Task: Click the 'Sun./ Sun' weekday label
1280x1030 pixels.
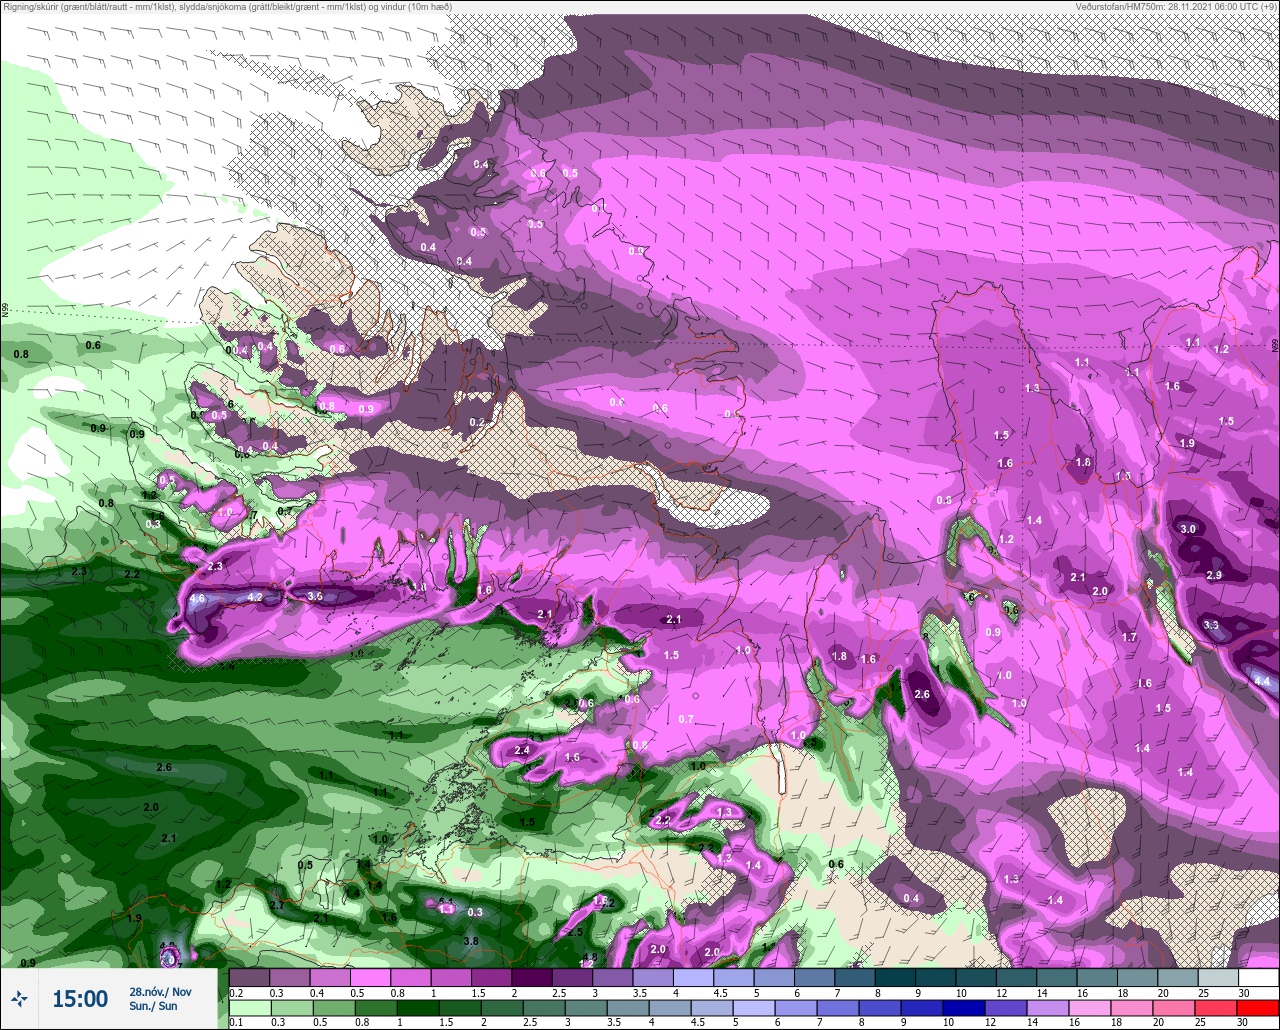Action: [x=153, y=1006]
